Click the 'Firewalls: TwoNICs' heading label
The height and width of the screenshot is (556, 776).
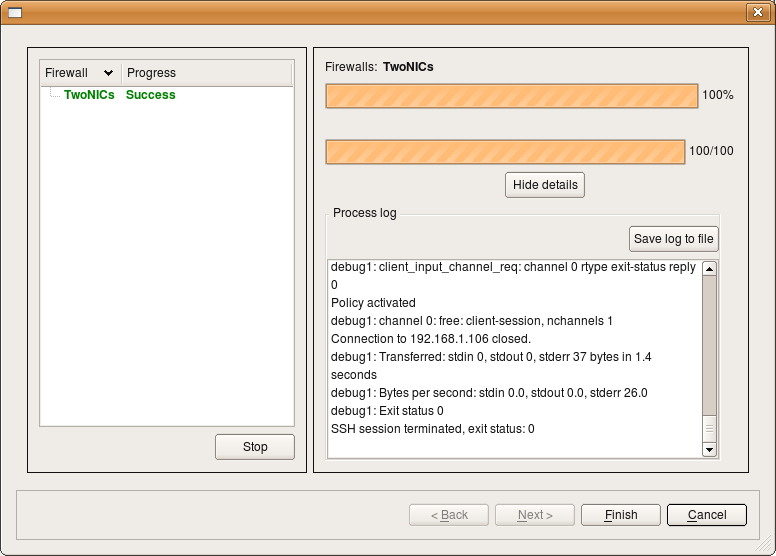click(379, 67)
